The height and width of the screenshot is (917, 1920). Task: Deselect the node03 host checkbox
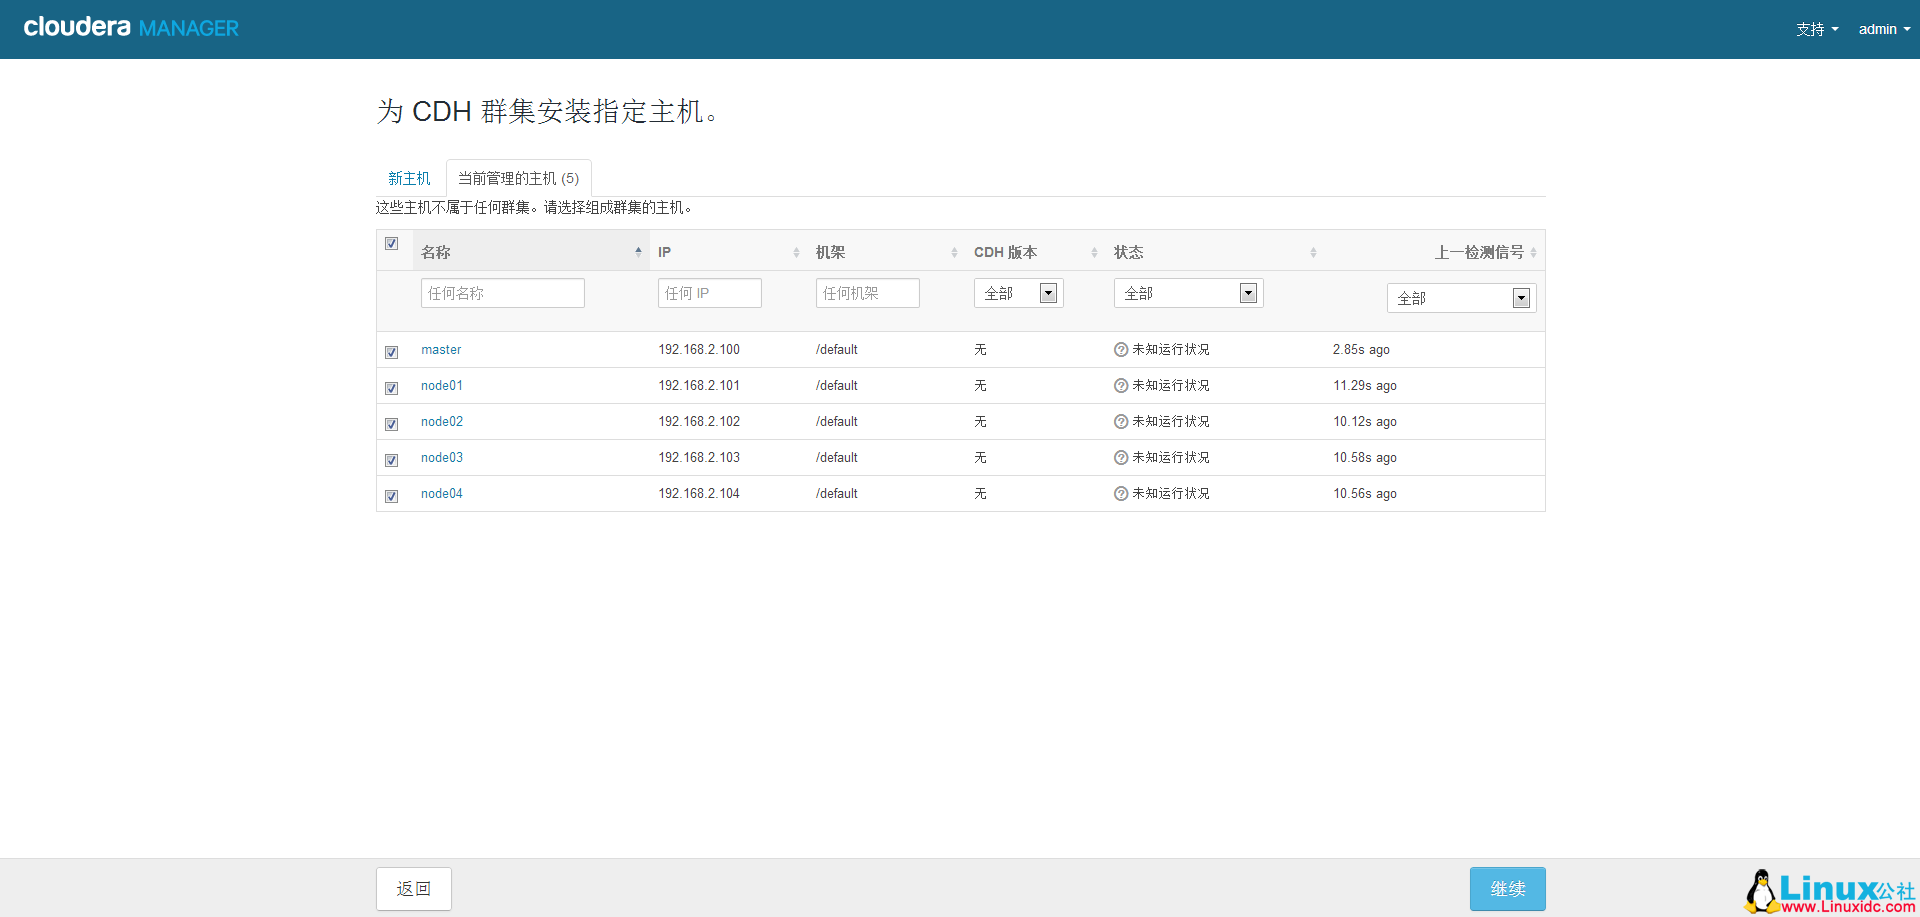pos(392,460)
